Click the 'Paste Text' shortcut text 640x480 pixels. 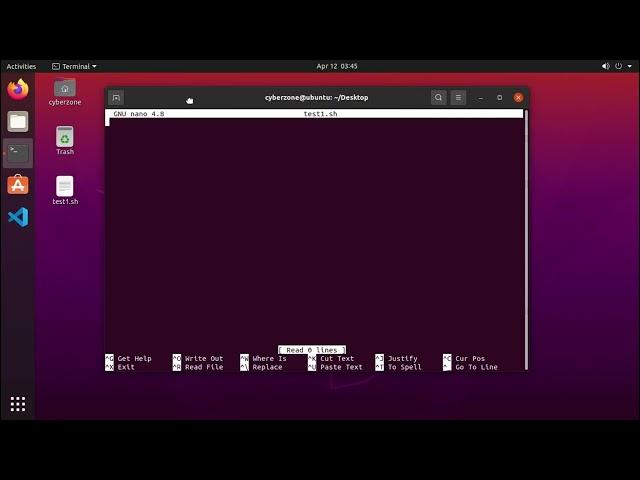[341, 367]
